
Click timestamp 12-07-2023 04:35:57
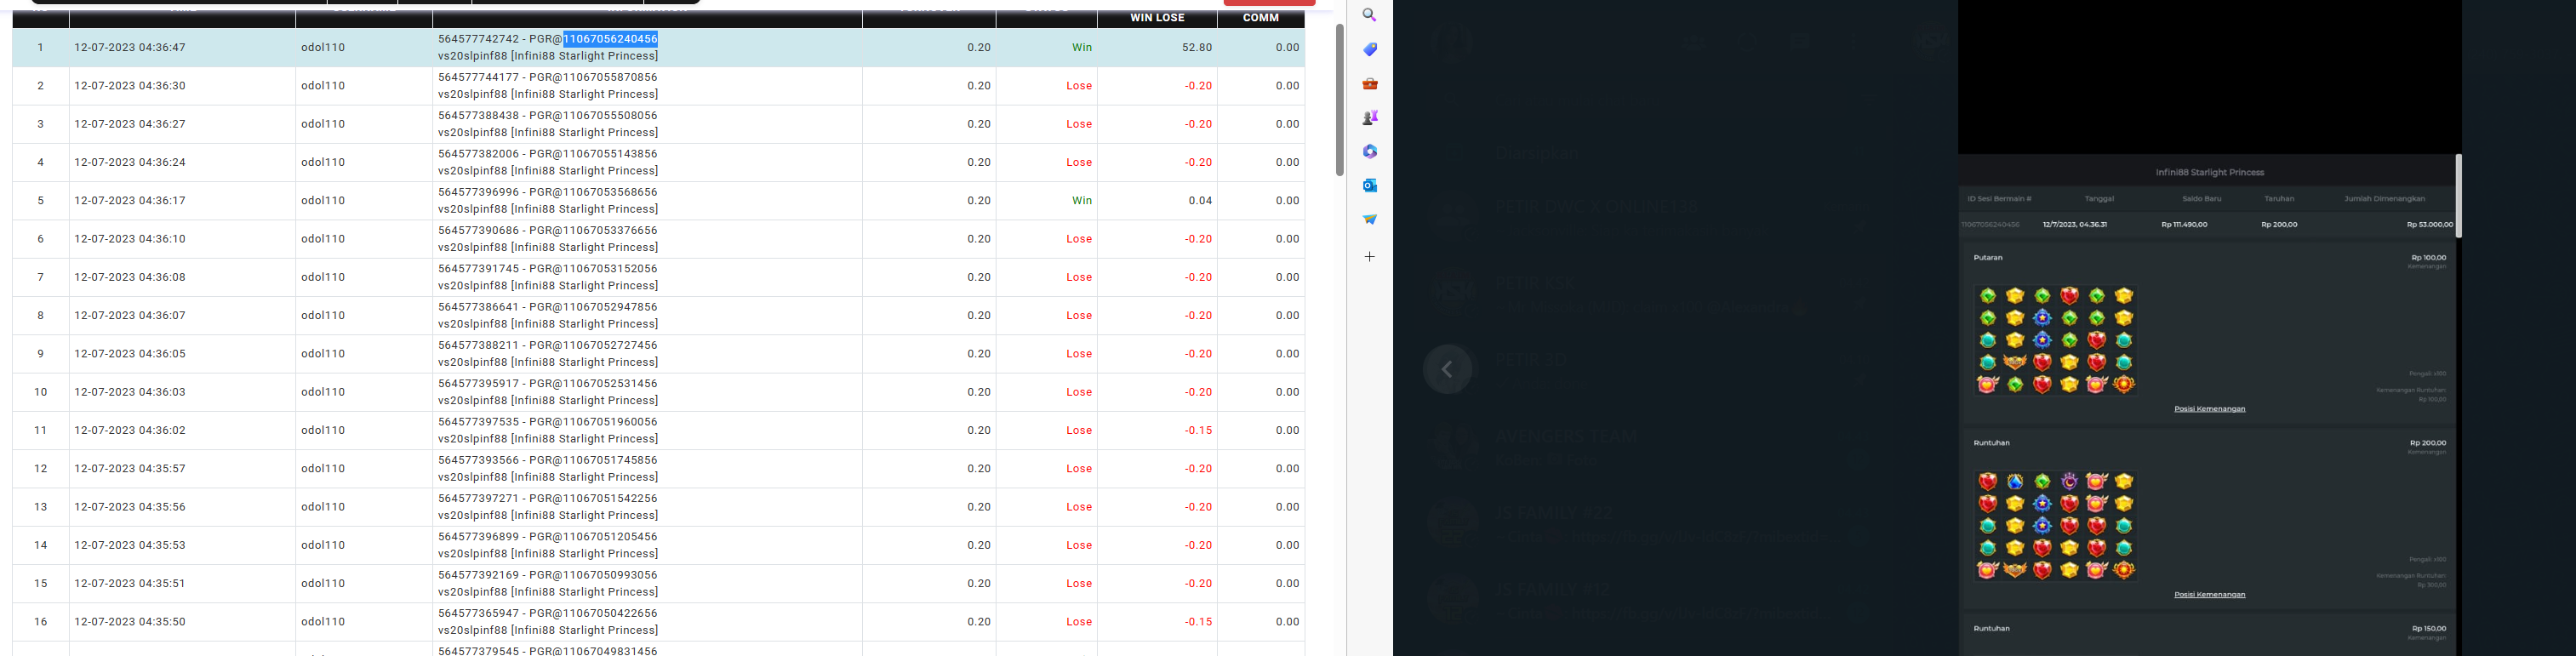[x=130, y=468]
